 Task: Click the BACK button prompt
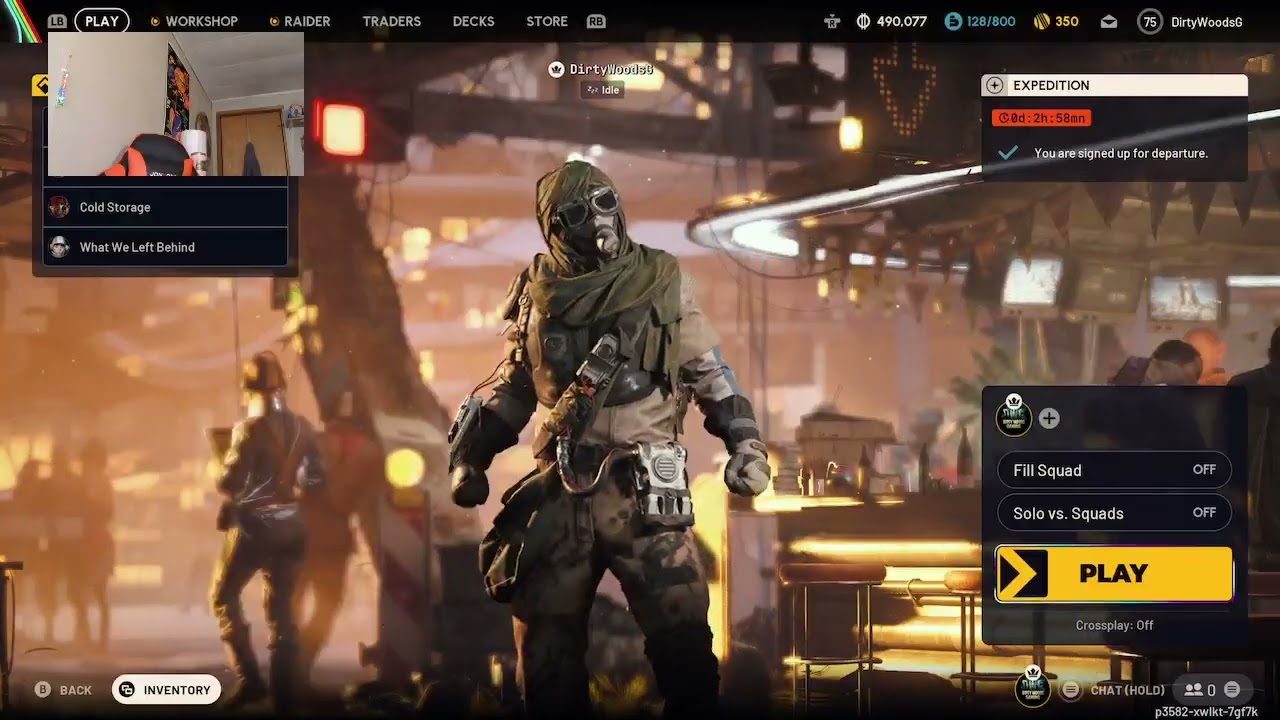click(x=63, y=690)
